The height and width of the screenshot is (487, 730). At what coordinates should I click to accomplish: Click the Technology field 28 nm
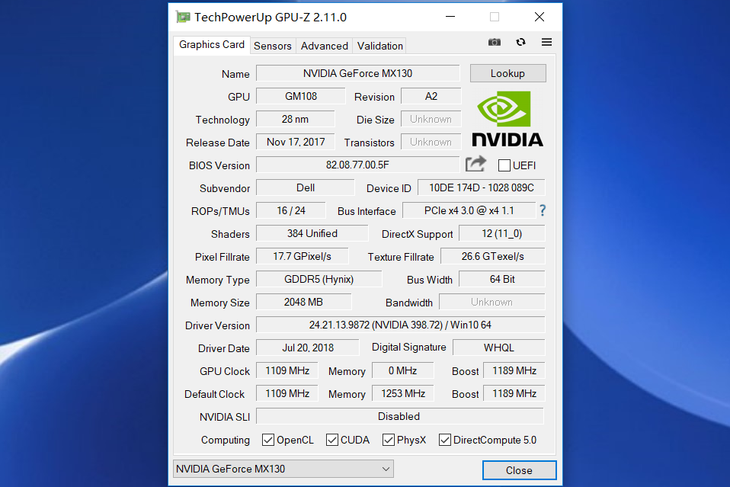(x=295, y=119)
